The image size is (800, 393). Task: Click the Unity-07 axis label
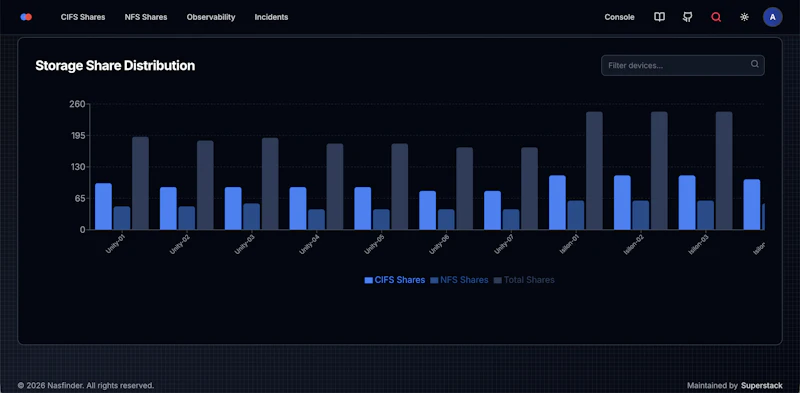[504, 244]
